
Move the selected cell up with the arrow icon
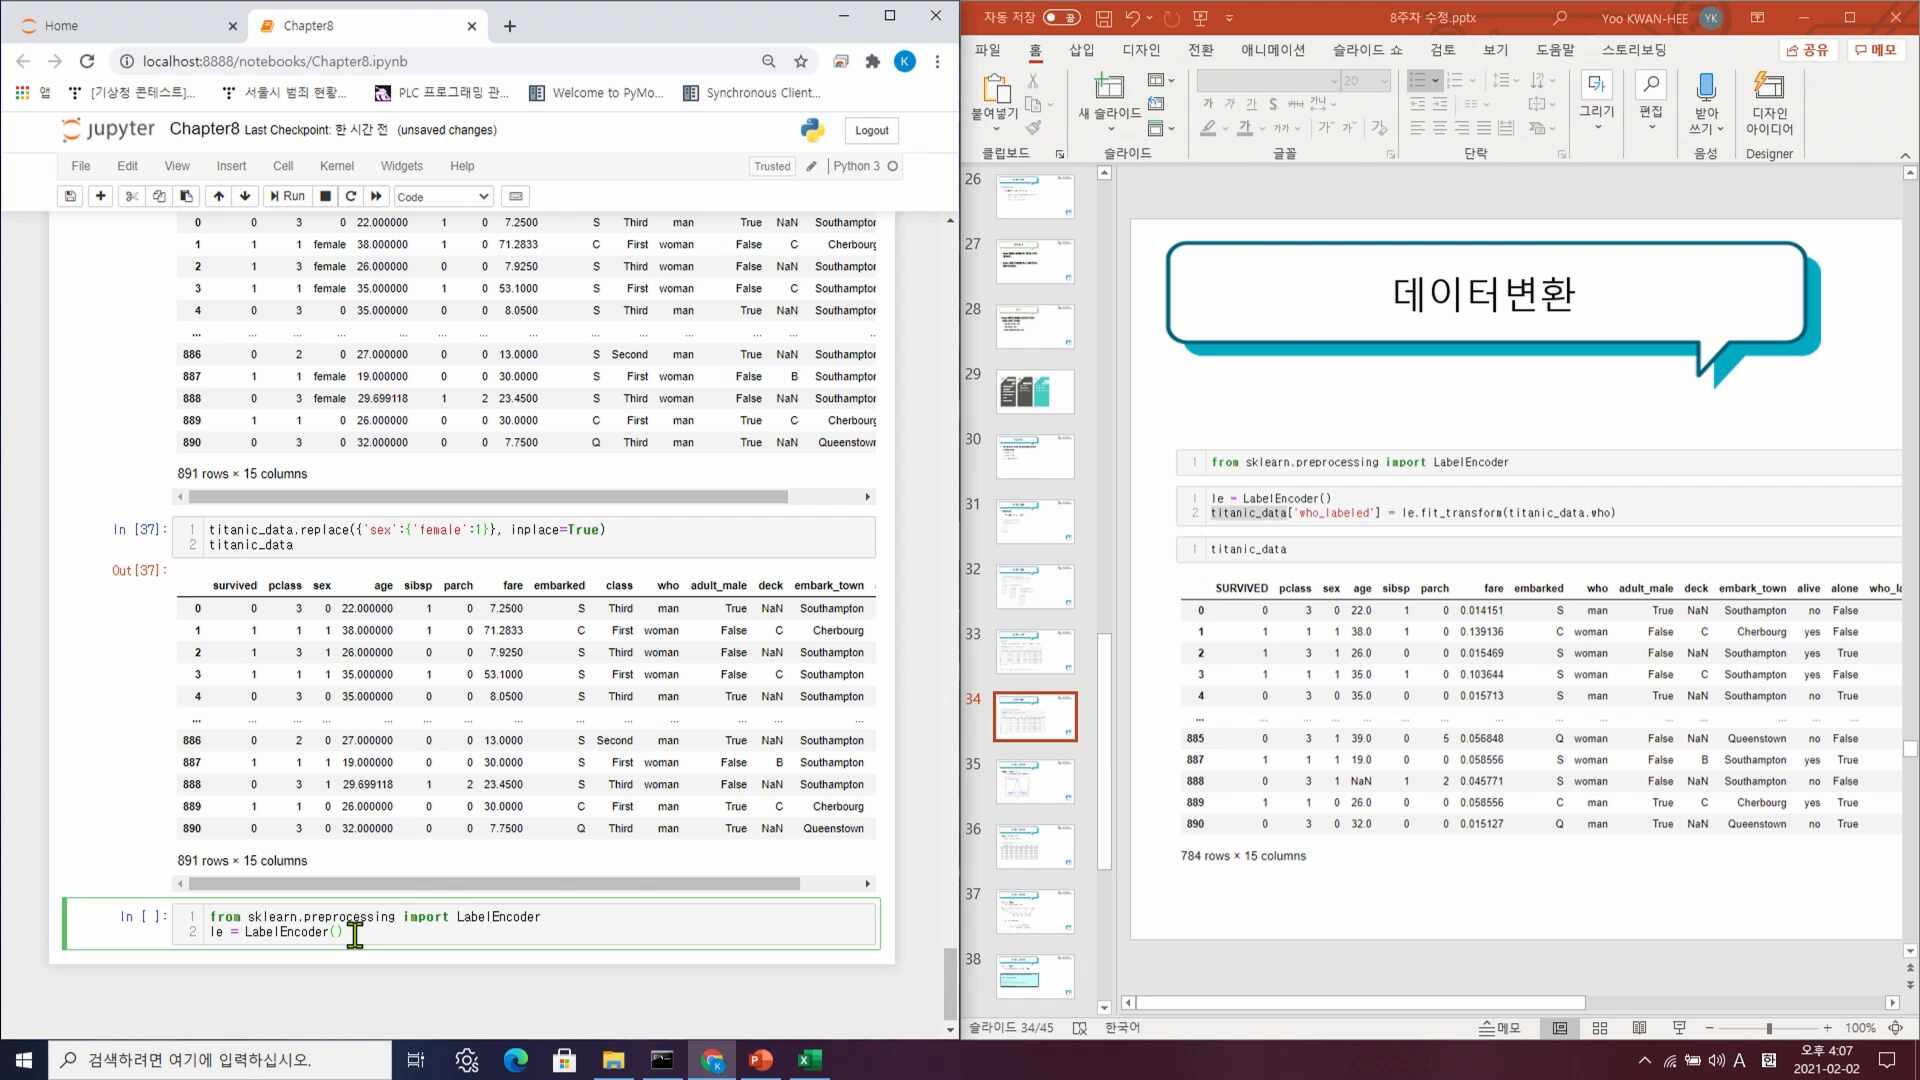click(219, 196)
